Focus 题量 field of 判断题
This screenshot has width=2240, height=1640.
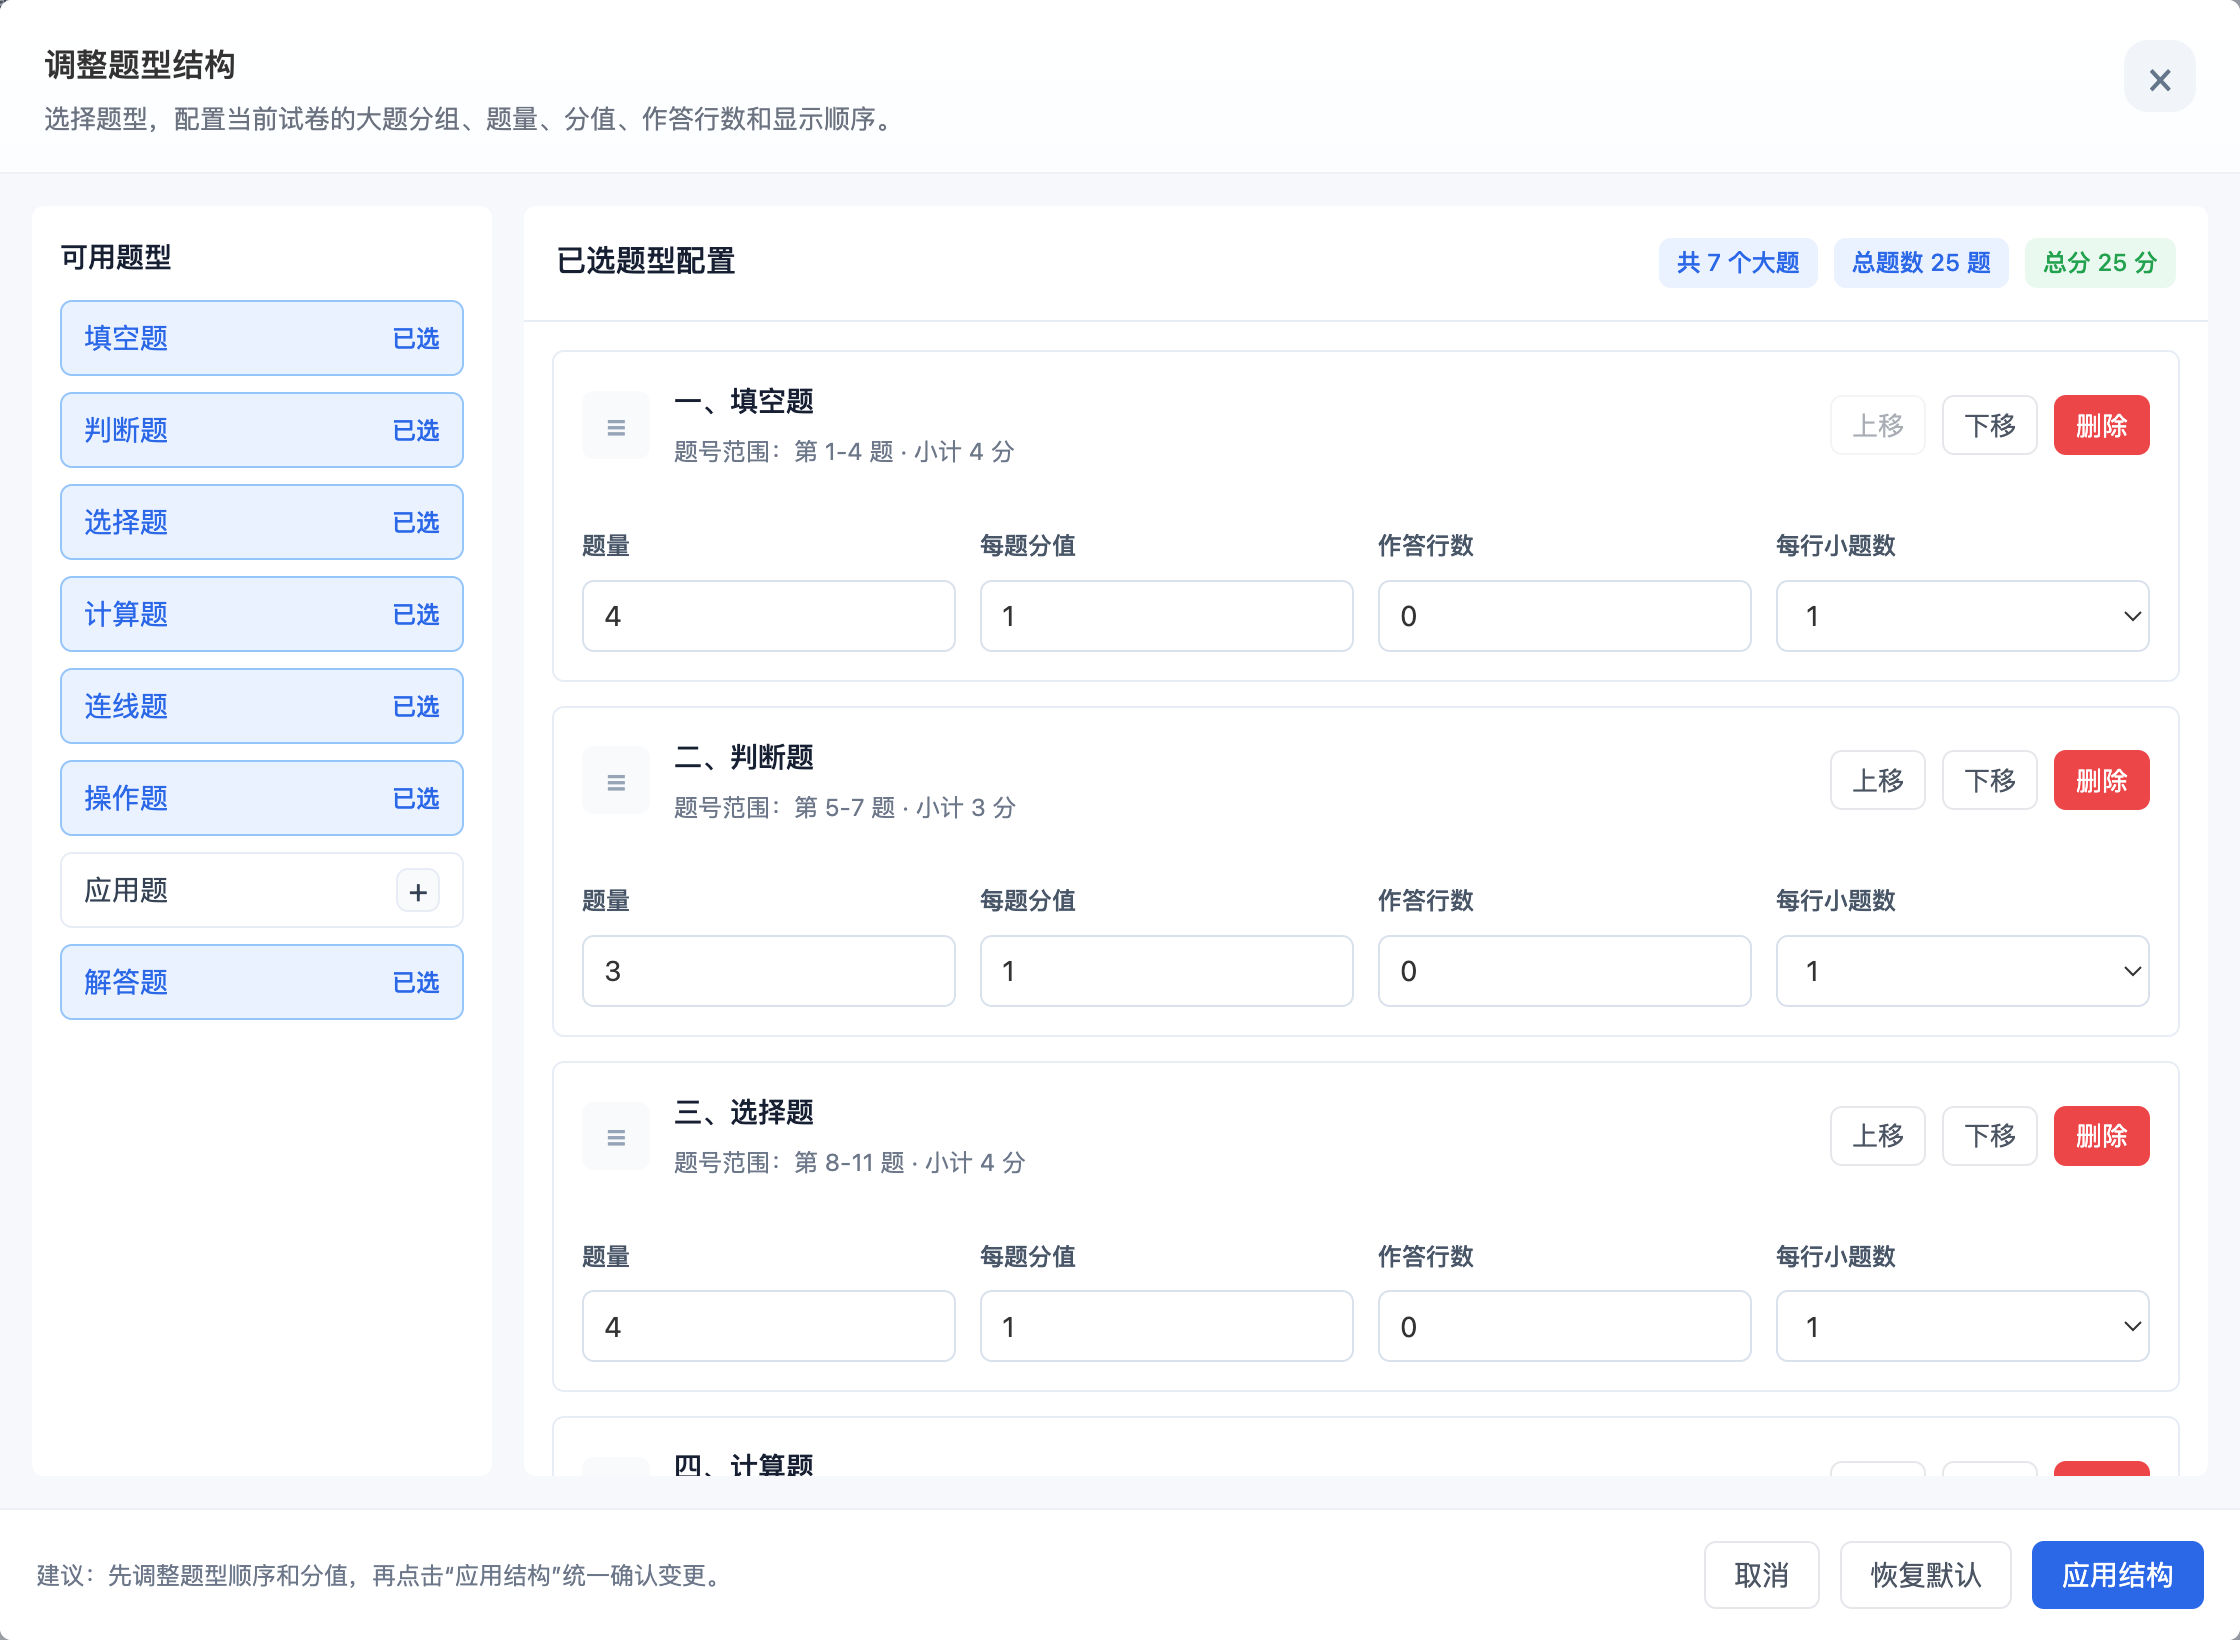coord(768,971)
